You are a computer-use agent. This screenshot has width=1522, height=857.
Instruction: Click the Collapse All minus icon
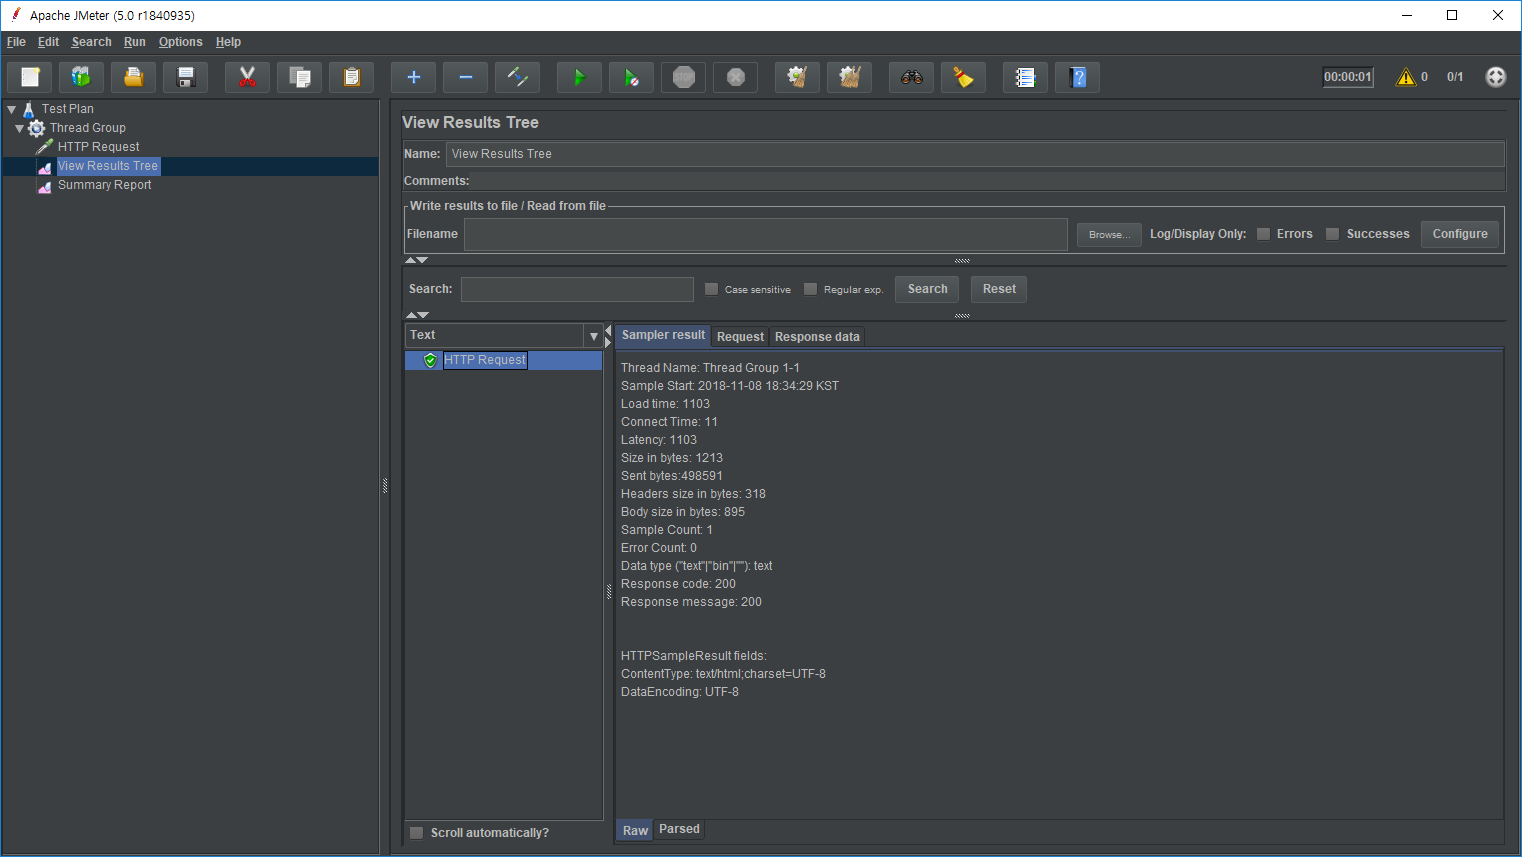point(466,77)
